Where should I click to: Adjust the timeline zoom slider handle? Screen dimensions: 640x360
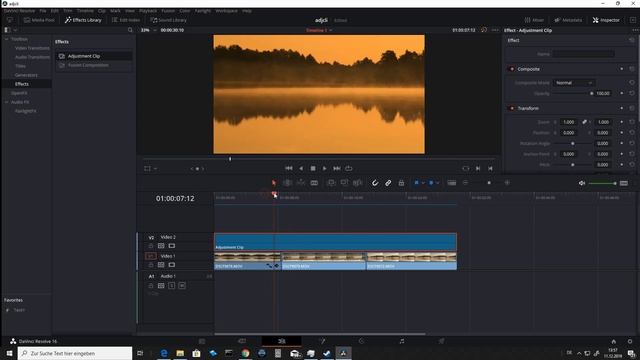click(x=489, y=183)
